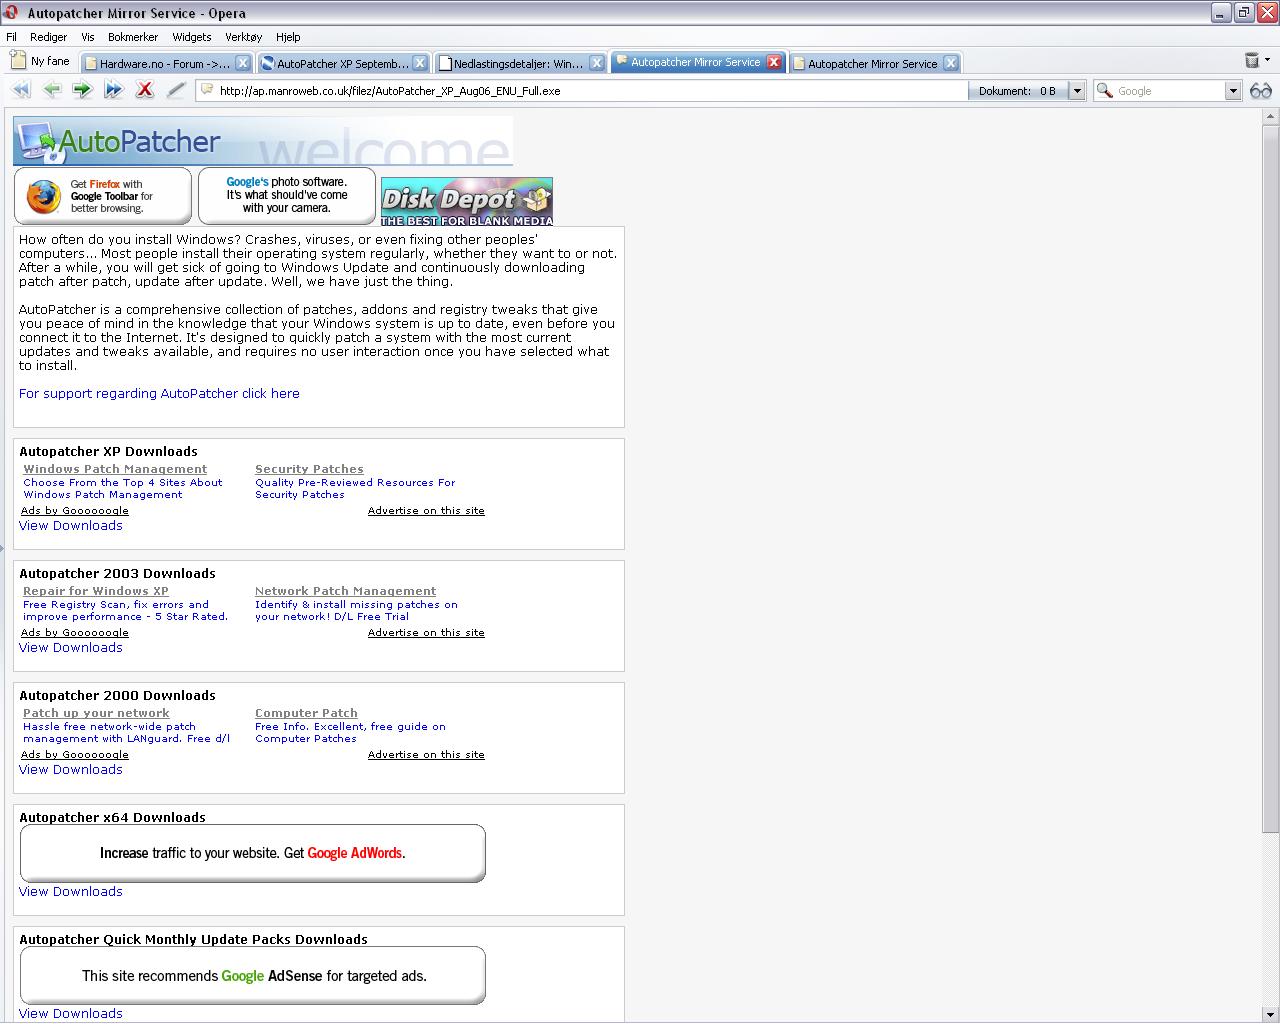This screenshot has height=1024, width=1280.
Task: Open the Security Patches ad link
Action: 309,469
